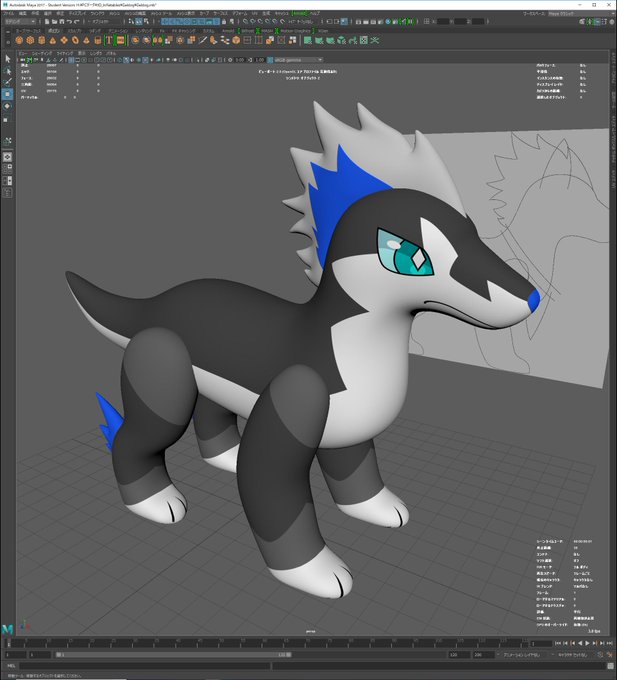Click the time slider ruler

[265, 643]
